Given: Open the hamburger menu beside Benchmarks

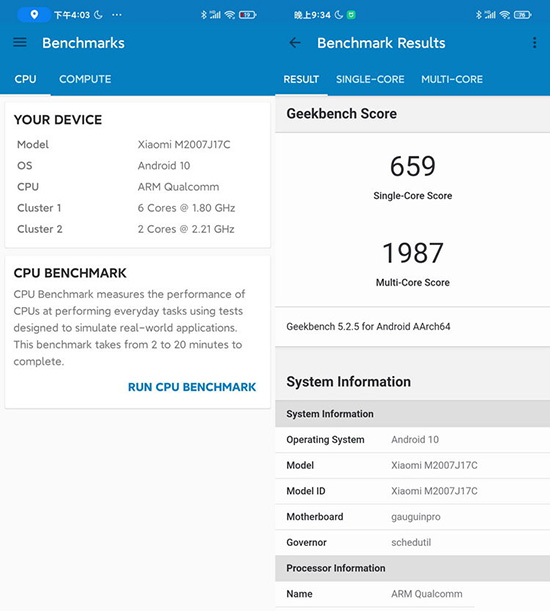Looking at the screenshot, I should [20, 42].
